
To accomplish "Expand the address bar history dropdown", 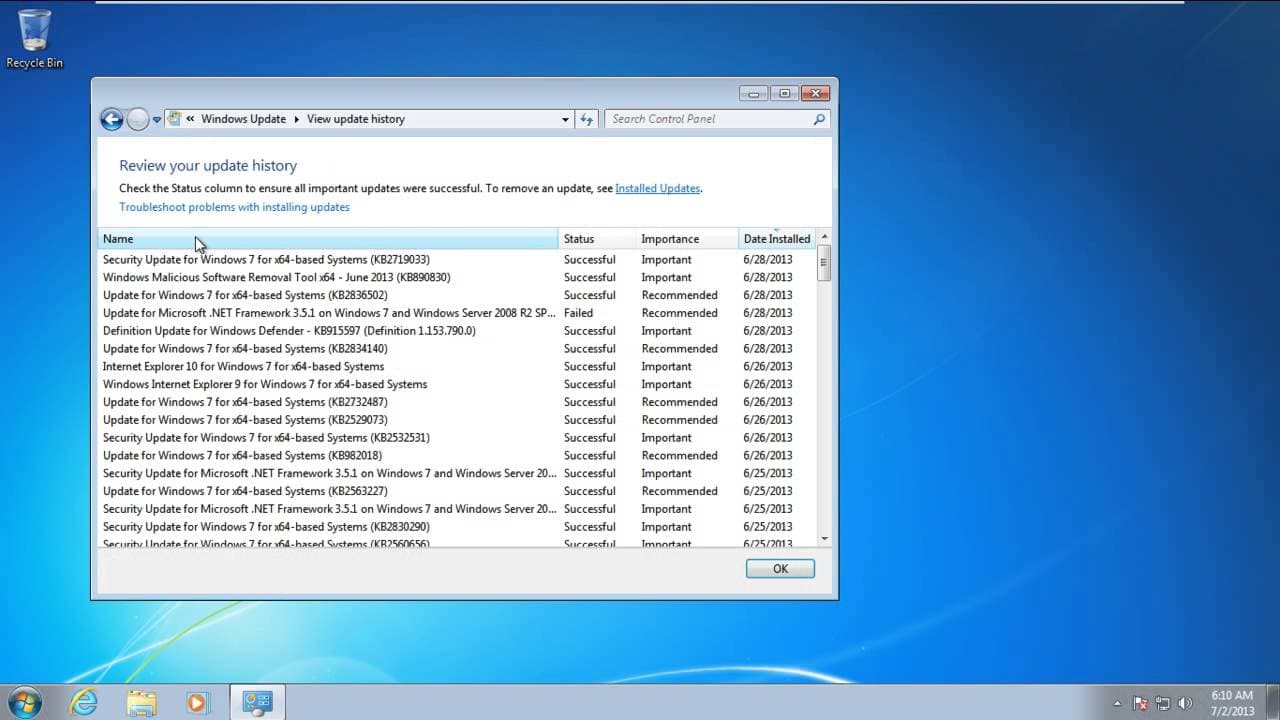I will pos(565,119).
